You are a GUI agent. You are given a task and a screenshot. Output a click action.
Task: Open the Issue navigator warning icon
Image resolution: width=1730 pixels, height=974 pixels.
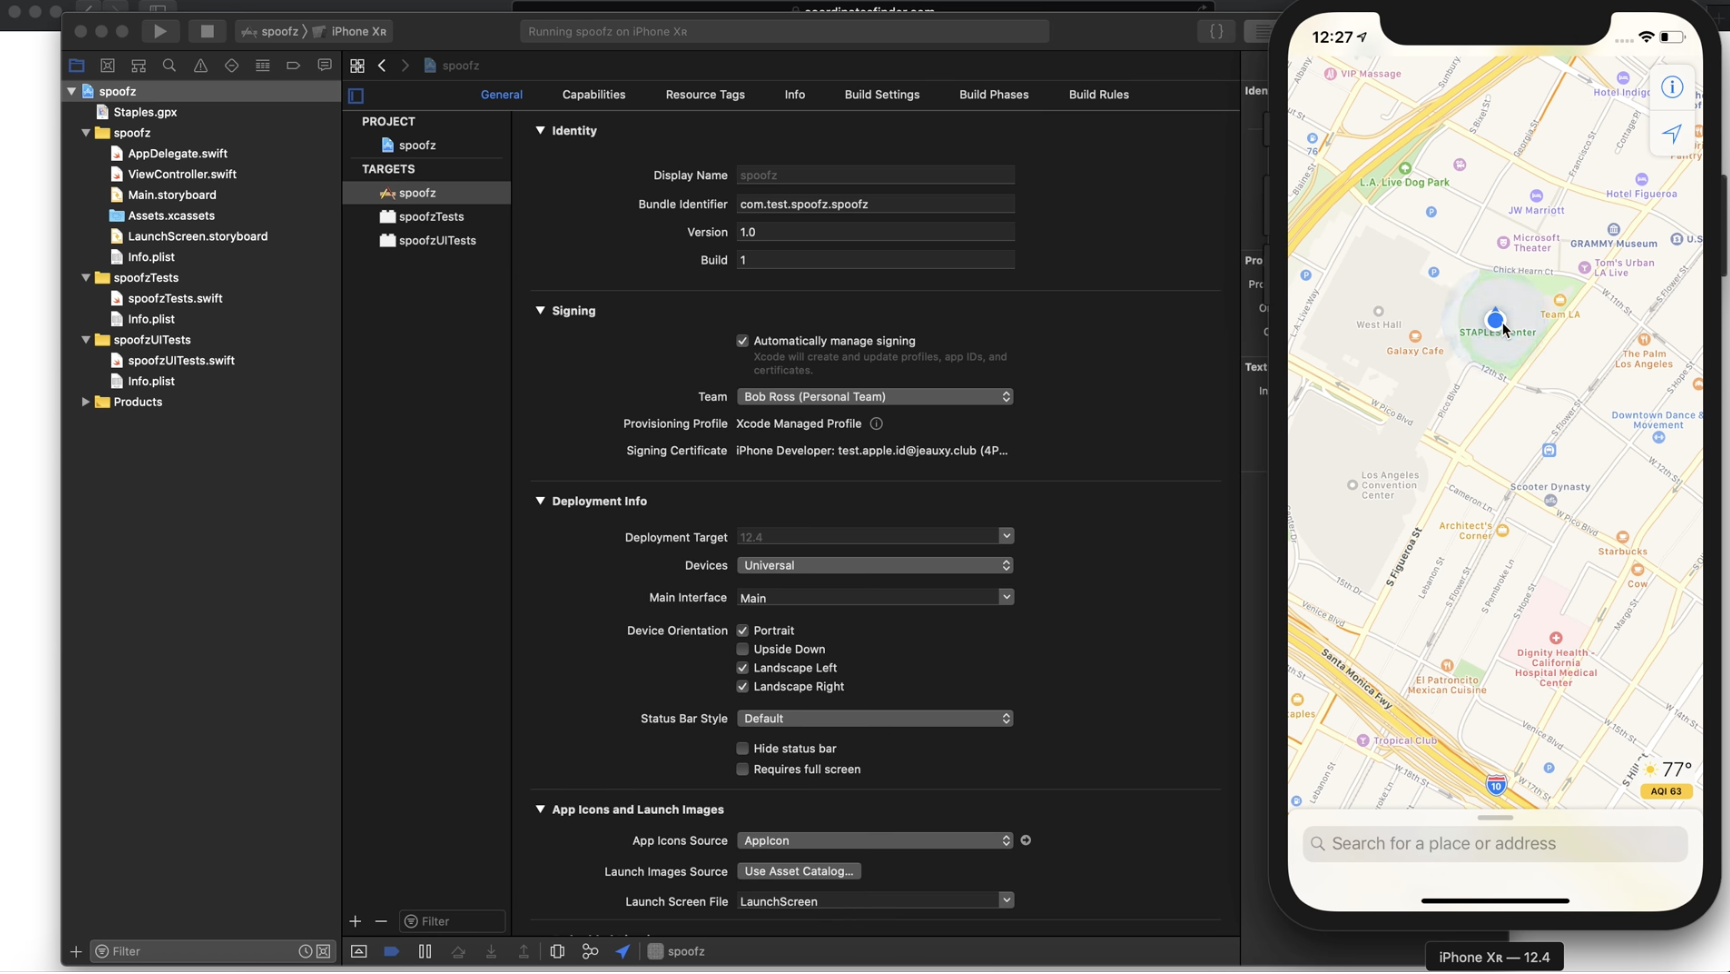point(200,65)
